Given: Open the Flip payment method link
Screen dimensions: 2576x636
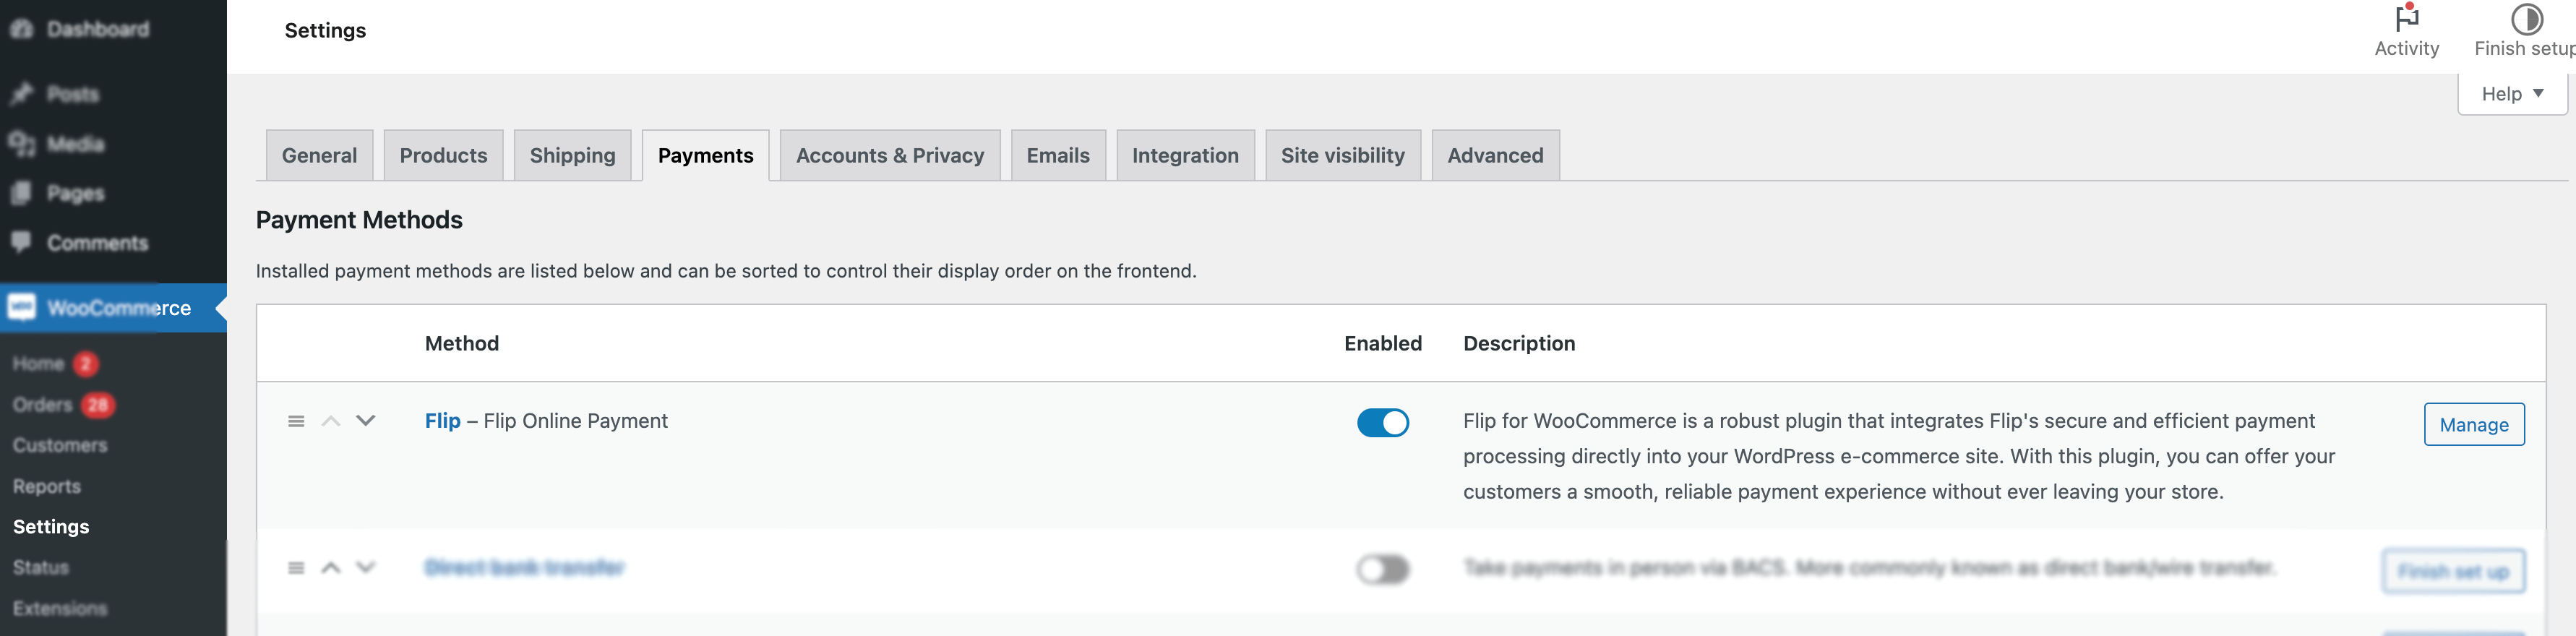Looking at the screenshot, I should point(442,421).
